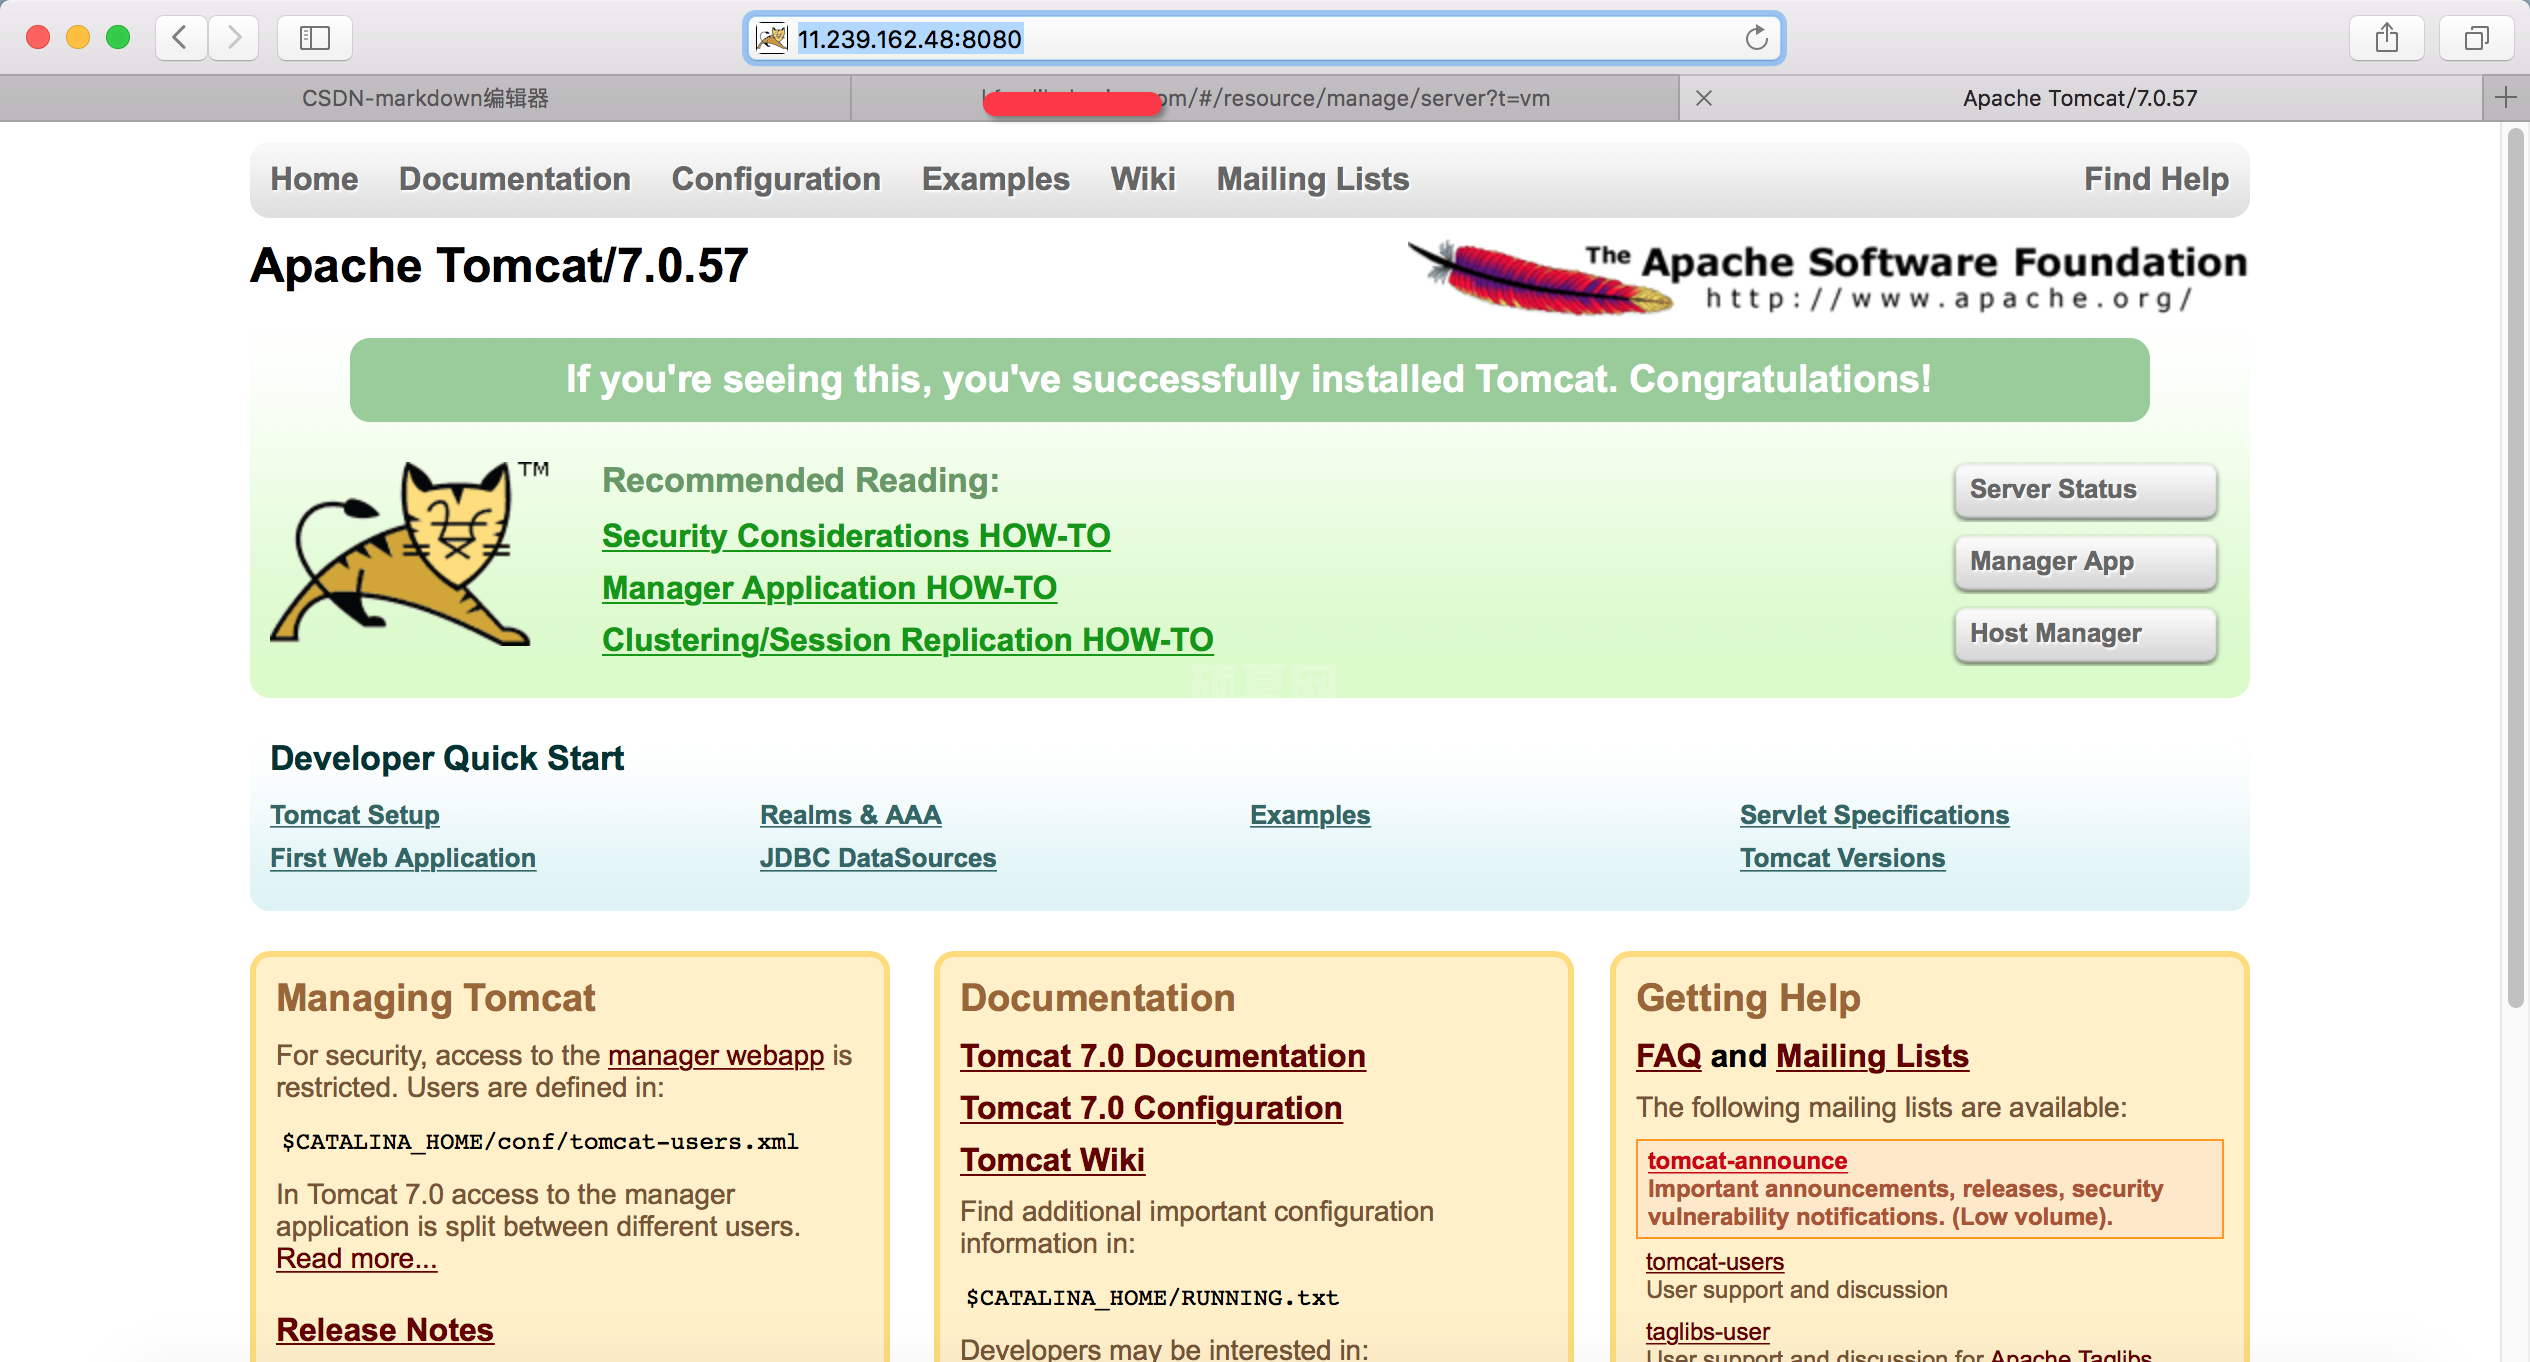
Task: Open Home in Tomcat navigation bar
Action: pos(314,179)
